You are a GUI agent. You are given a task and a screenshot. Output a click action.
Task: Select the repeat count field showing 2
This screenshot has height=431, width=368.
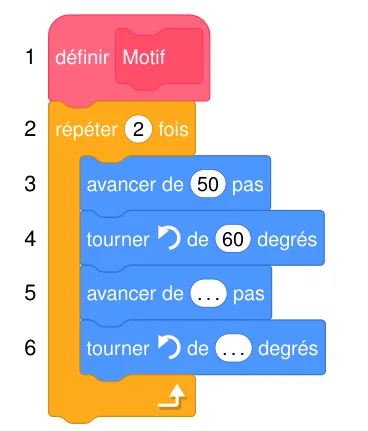pyautogui.click(x=138, y=129)
